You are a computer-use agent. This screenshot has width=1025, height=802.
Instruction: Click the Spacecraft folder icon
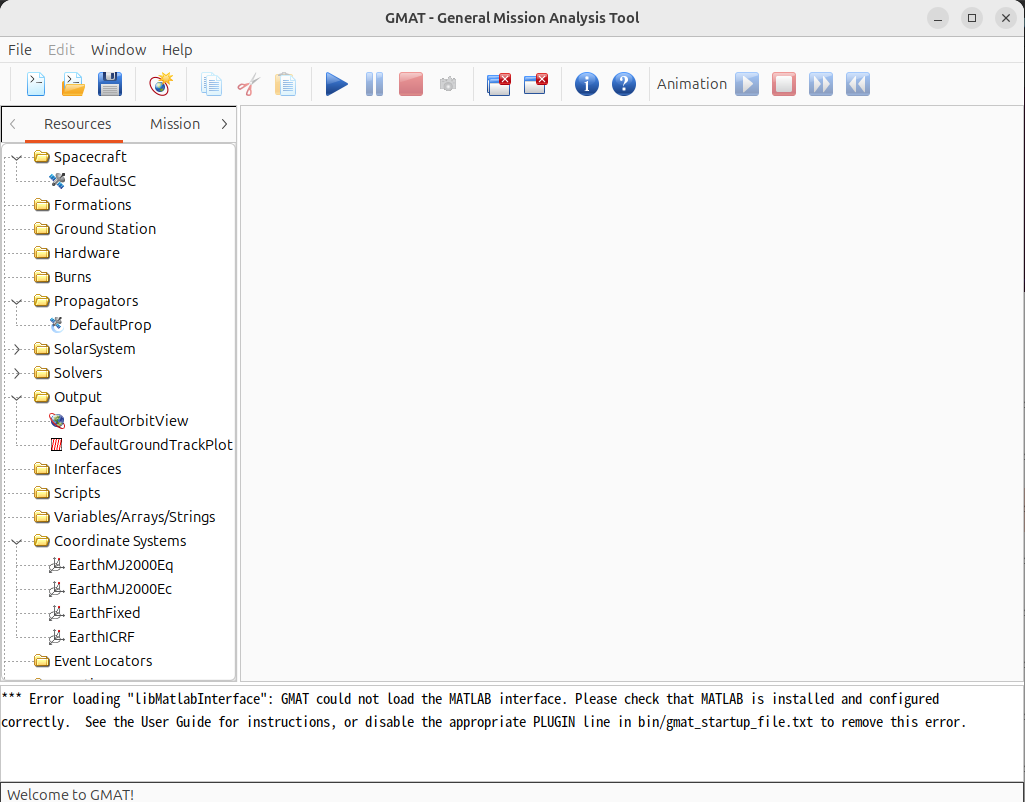tap(42, 157)
